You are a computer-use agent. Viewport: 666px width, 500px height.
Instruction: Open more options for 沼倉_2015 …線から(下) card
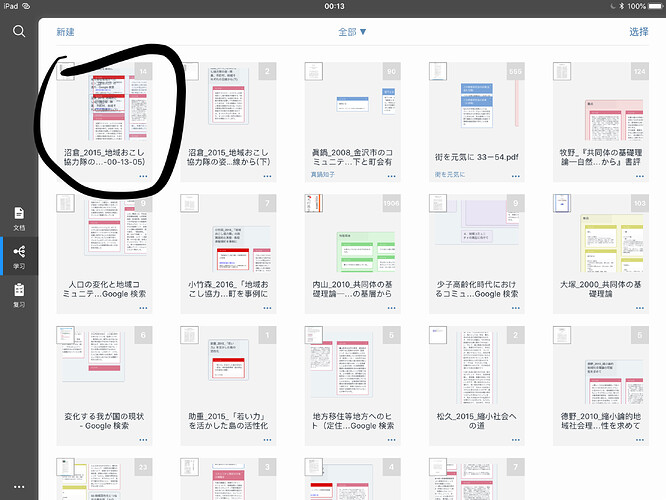coord(267,176)
